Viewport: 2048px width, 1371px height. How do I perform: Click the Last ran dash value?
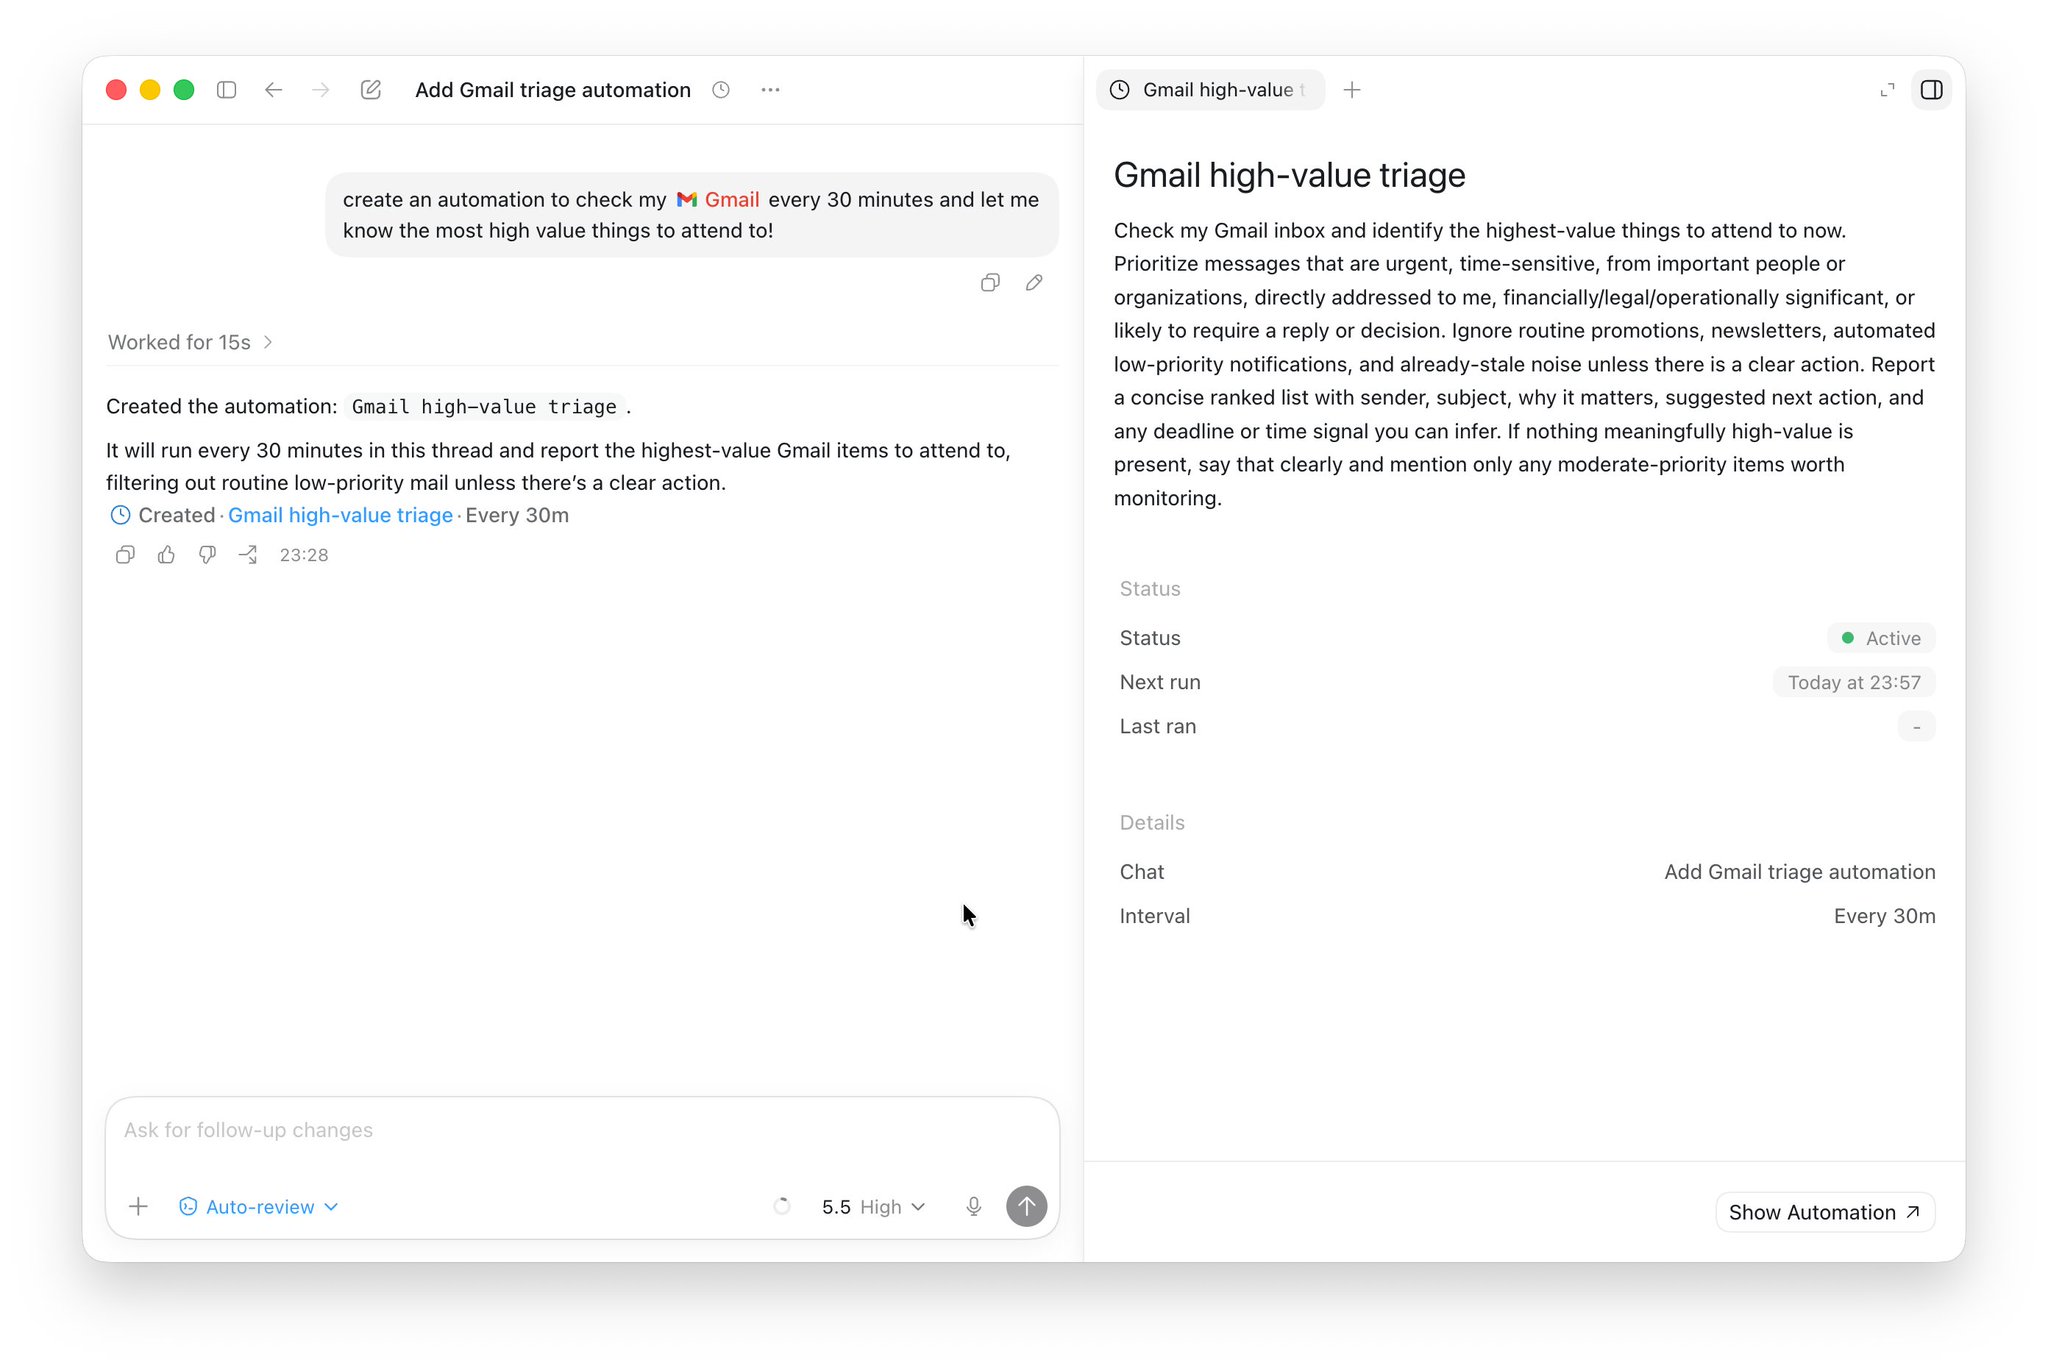pos(1916,727)
